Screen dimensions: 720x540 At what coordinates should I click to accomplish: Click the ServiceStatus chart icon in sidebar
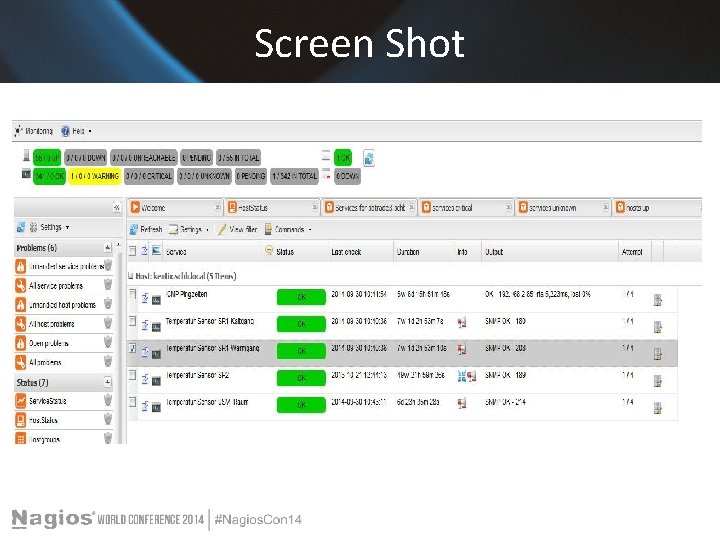click(20, 400)
